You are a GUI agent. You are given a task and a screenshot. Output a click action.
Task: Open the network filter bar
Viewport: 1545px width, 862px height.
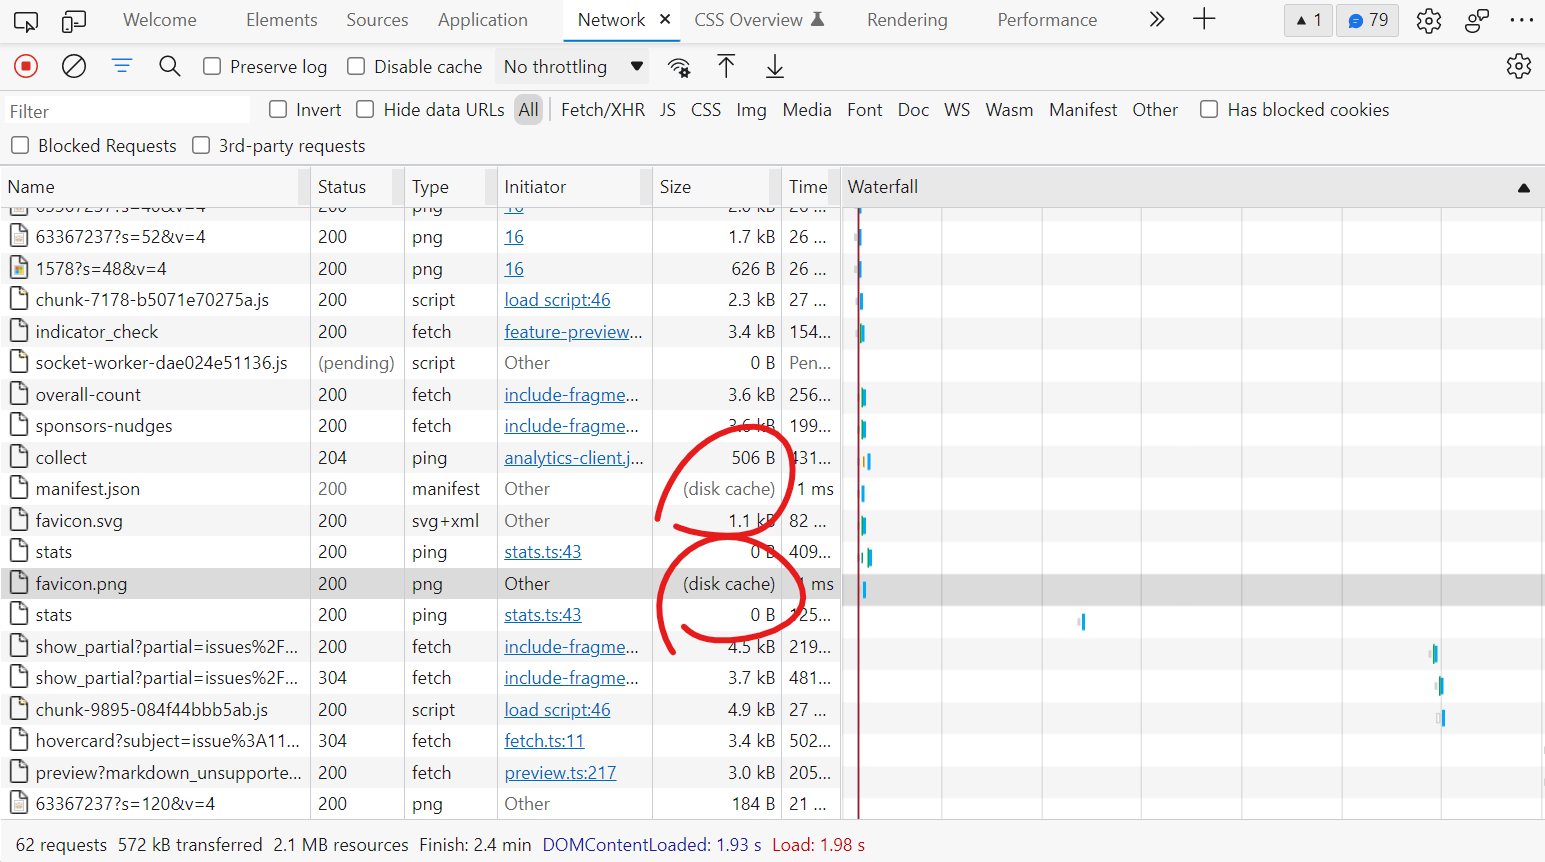[x=122, y=66]
